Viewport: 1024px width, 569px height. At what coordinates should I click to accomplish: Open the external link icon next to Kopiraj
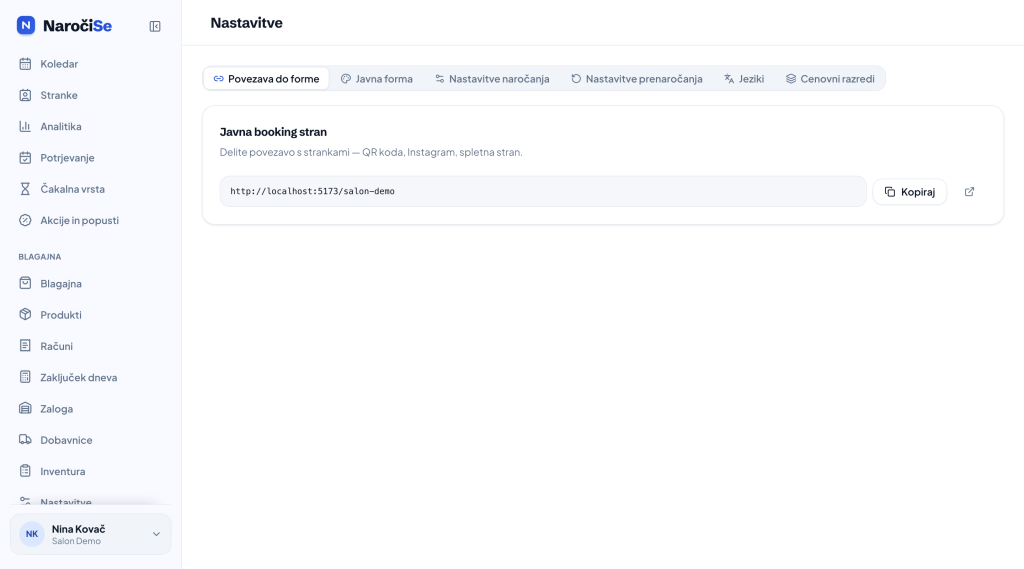(969, 191)
